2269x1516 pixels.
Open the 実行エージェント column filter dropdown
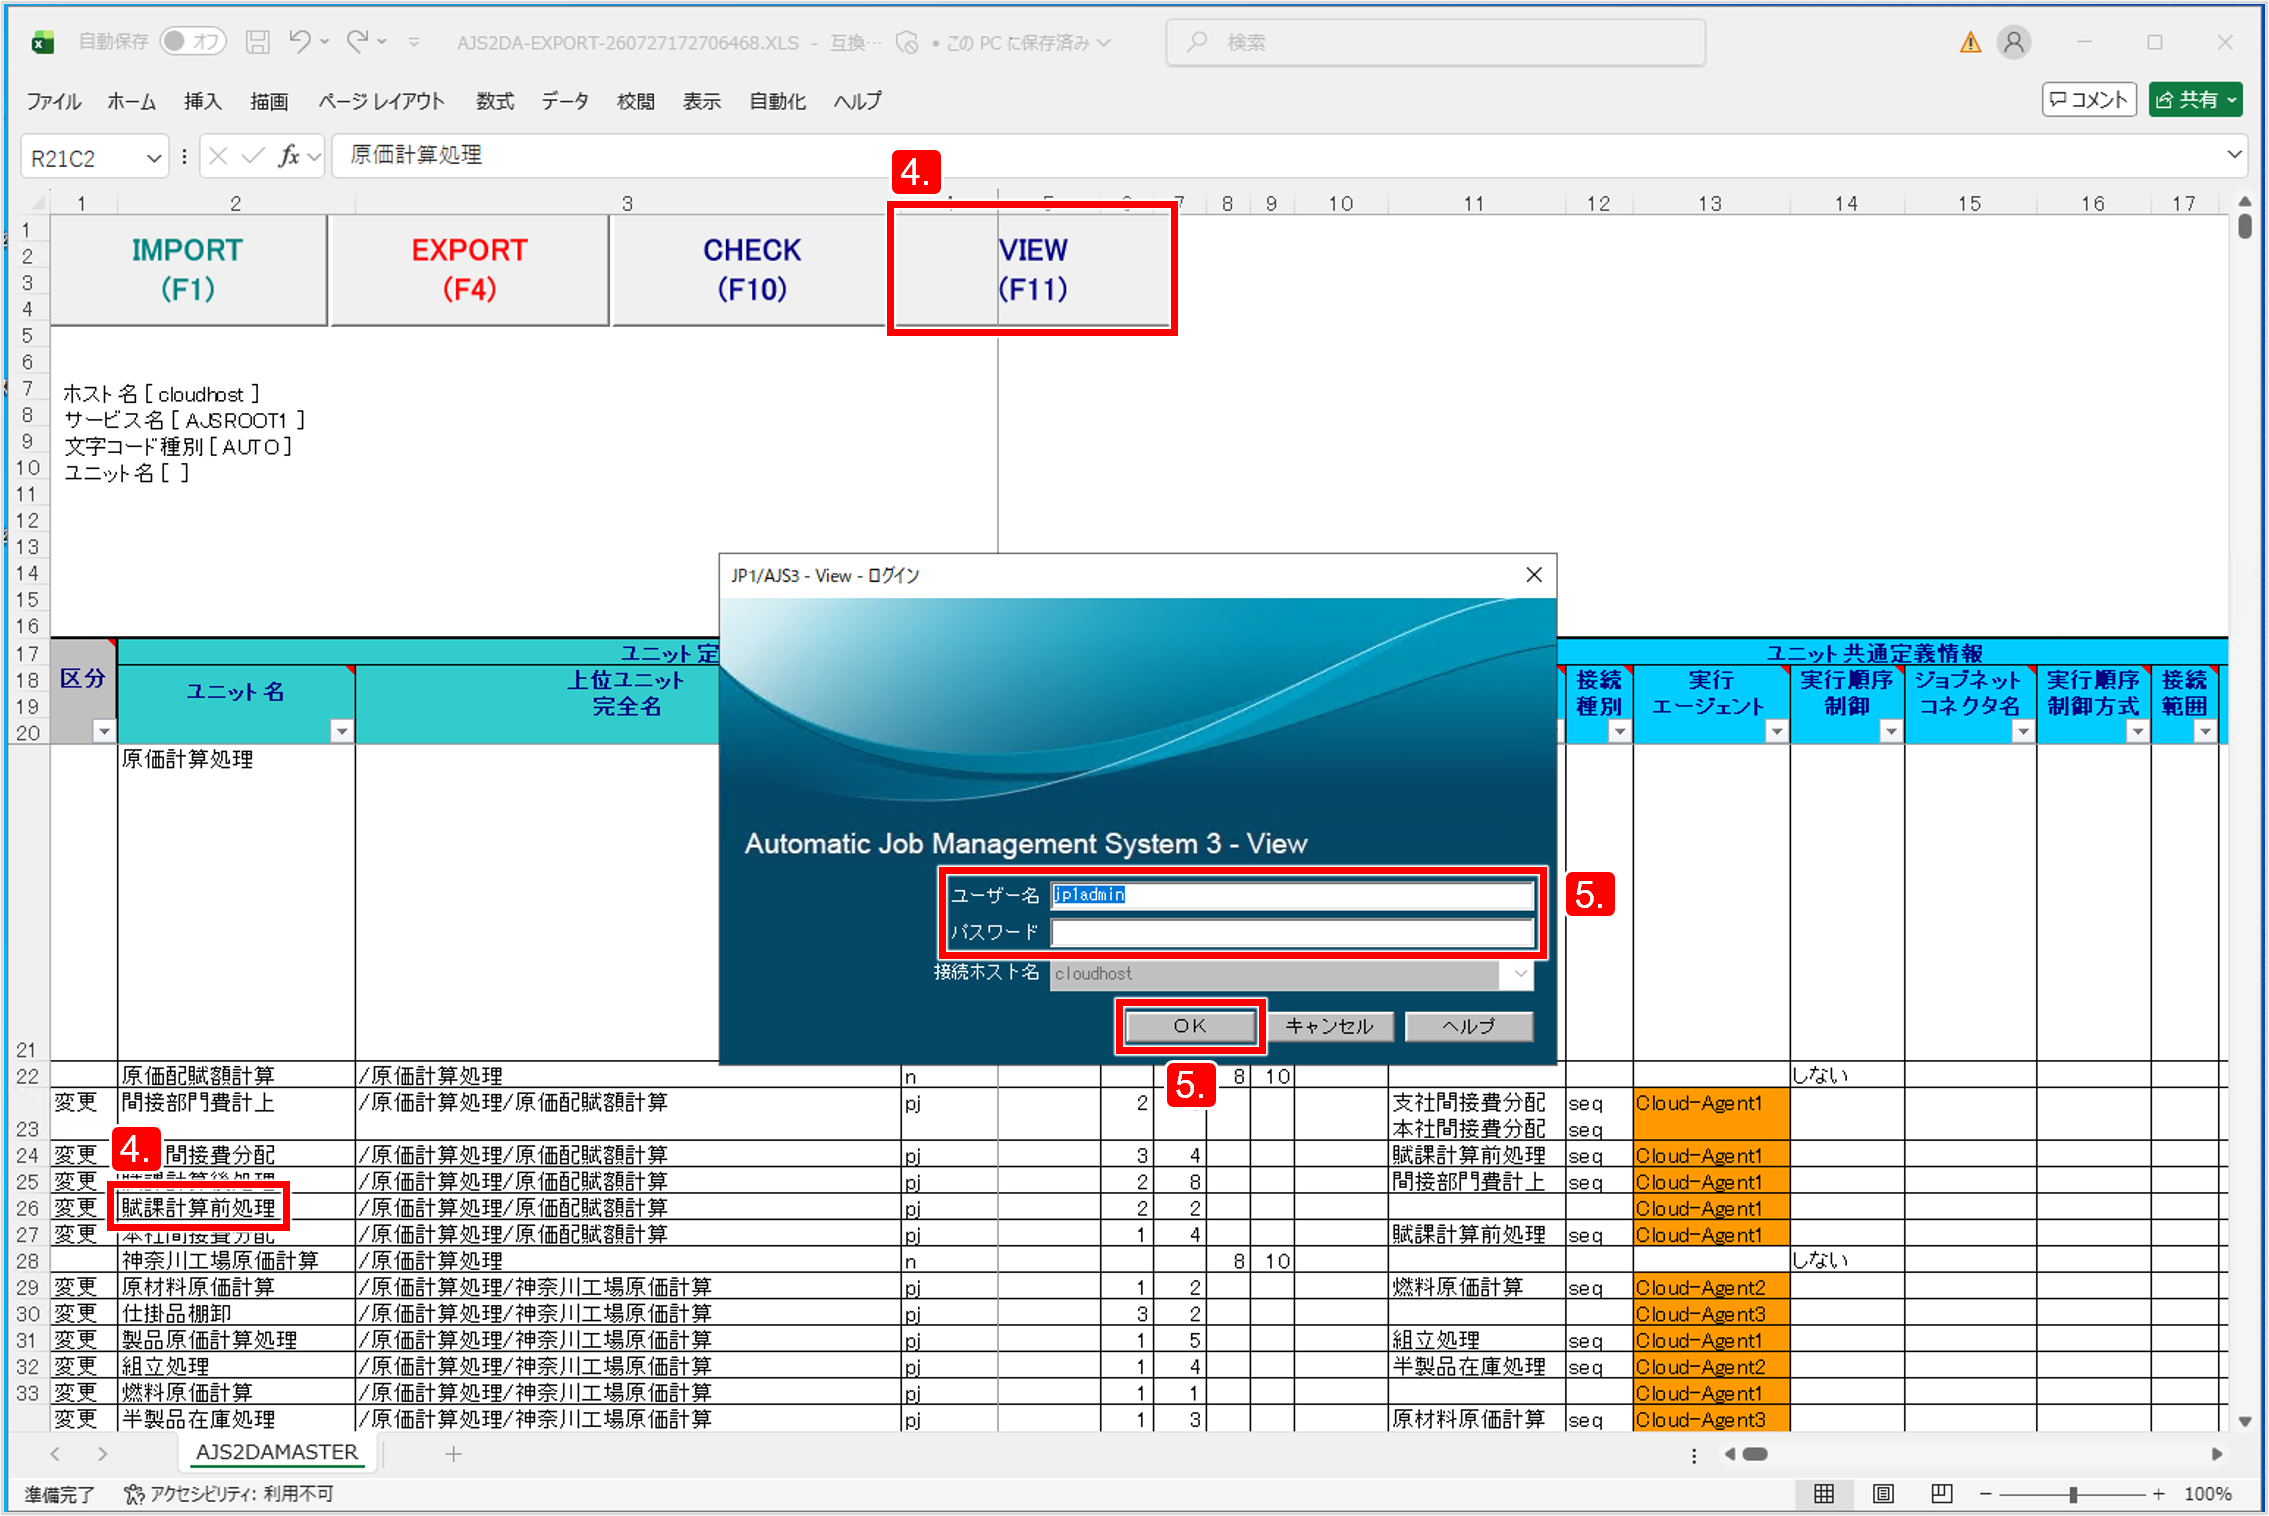pos(1776,731)
